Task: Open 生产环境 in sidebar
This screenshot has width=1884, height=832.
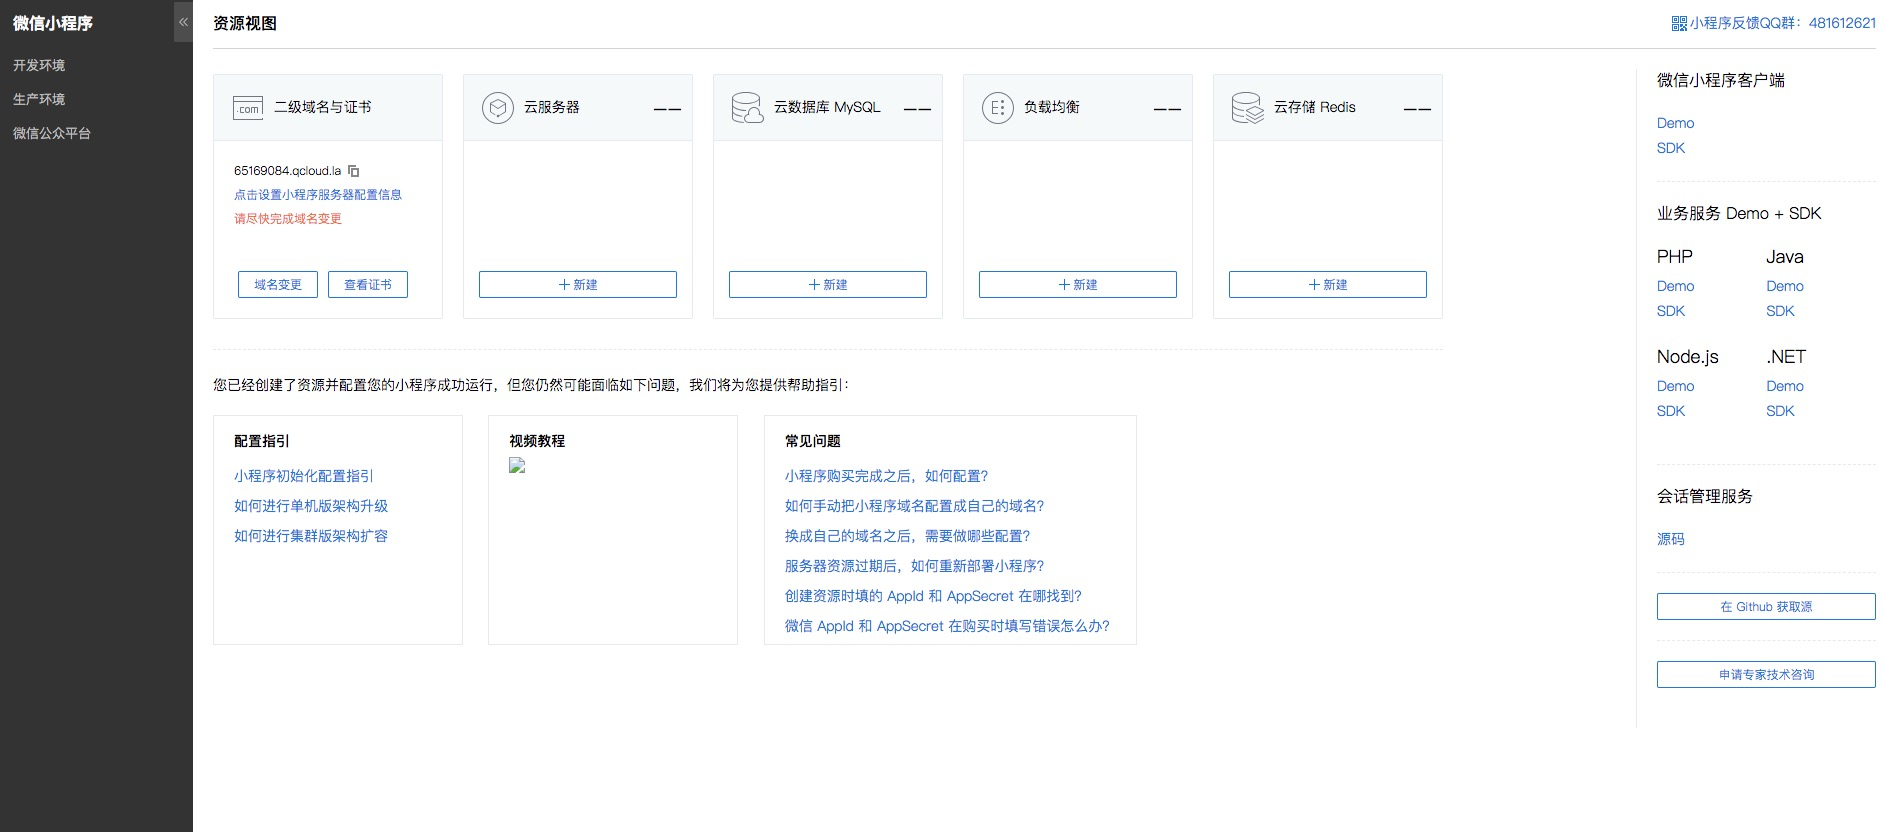Action: [x=39, y=99]
